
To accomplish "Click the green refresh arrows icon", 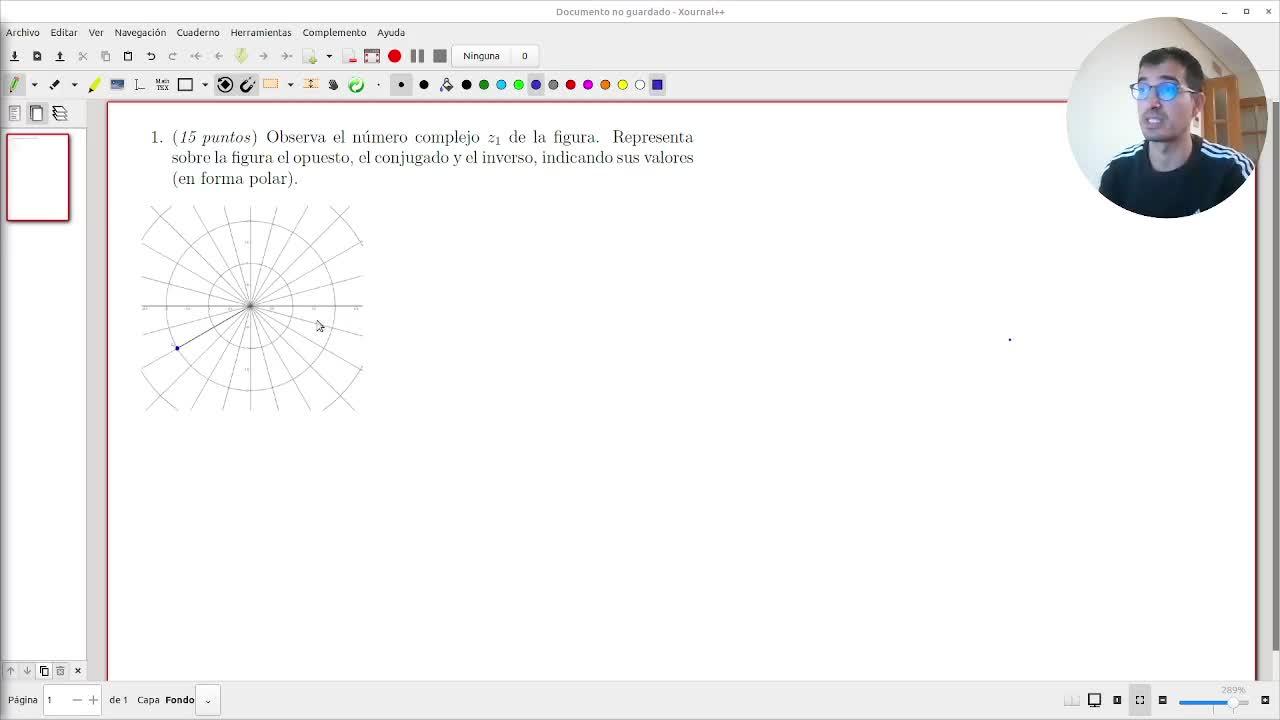I will [x=356, y=85].
